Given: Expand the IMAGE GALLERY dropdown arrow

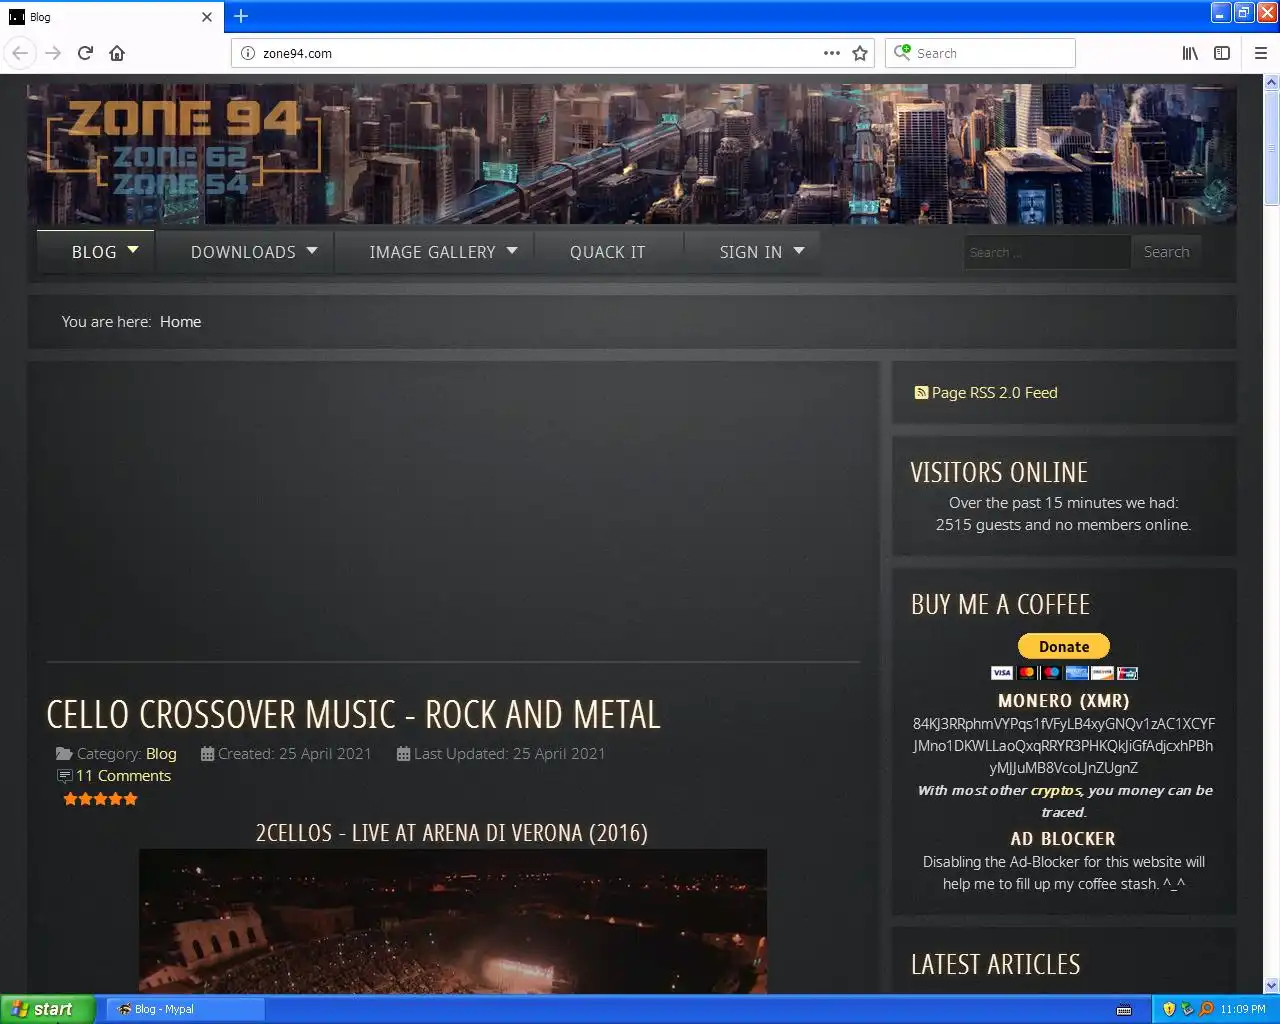Looking at the screenshot, I should coord(512,250).
